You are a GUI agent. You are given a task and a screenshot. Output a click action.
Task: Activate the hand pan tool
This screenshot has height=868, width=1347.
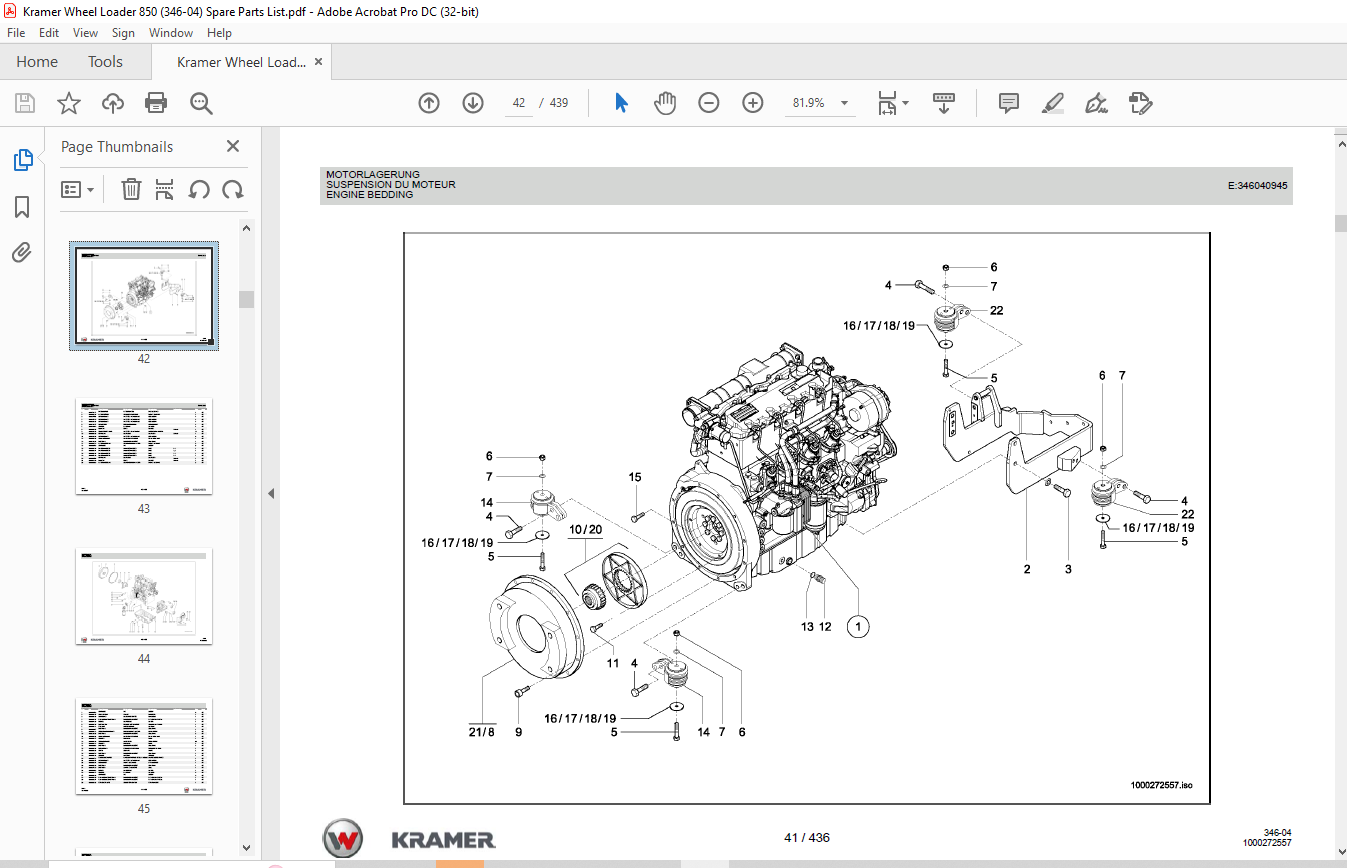pos(665,103)
